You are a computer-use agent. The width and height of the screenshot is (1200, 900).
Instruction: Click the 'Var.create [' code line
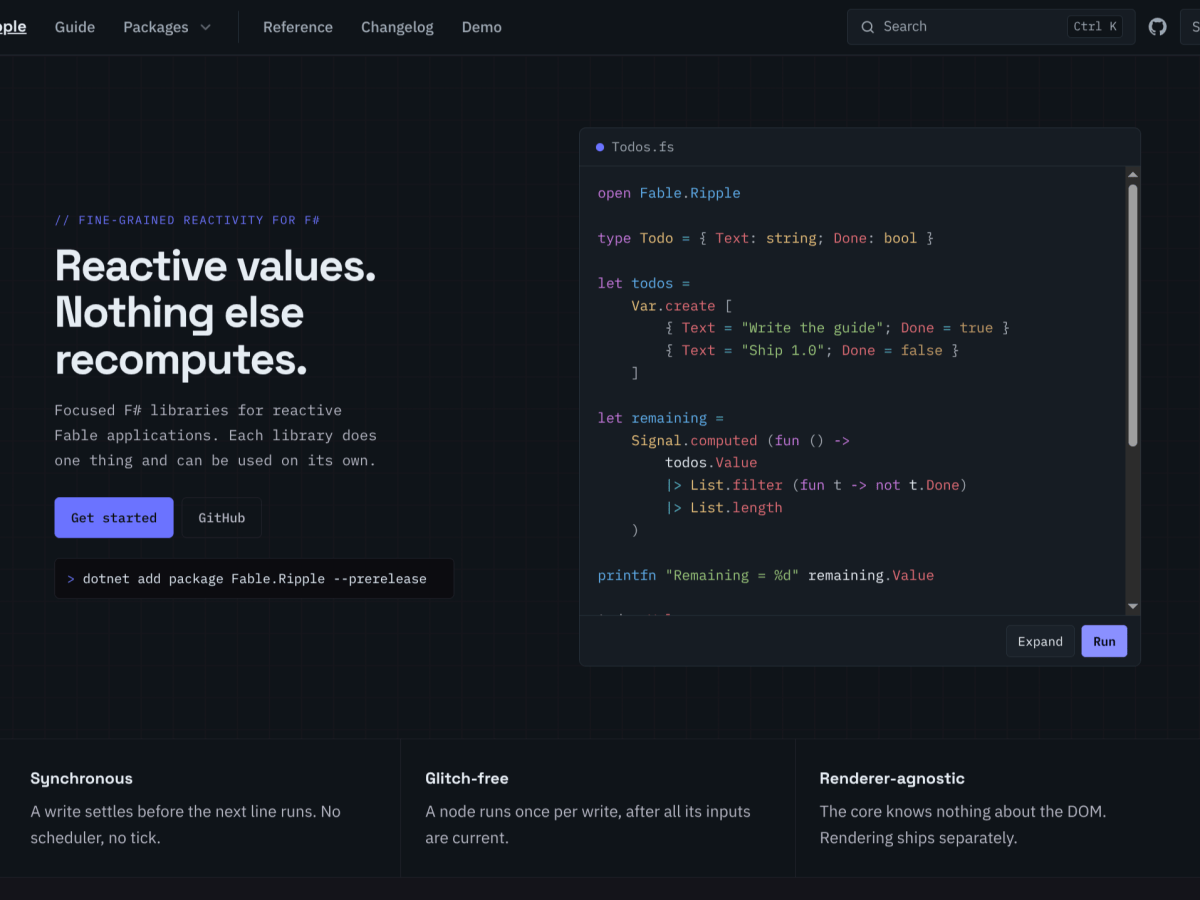coord(682,306)
